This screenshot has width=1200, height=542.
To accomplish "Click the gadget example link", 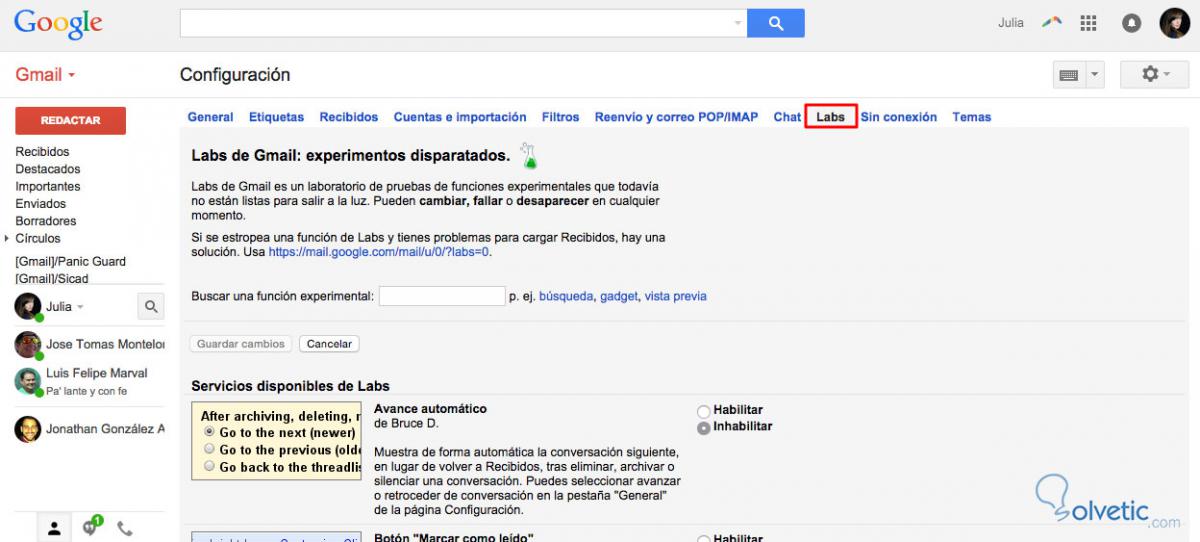I will click(x=619, y=296).
